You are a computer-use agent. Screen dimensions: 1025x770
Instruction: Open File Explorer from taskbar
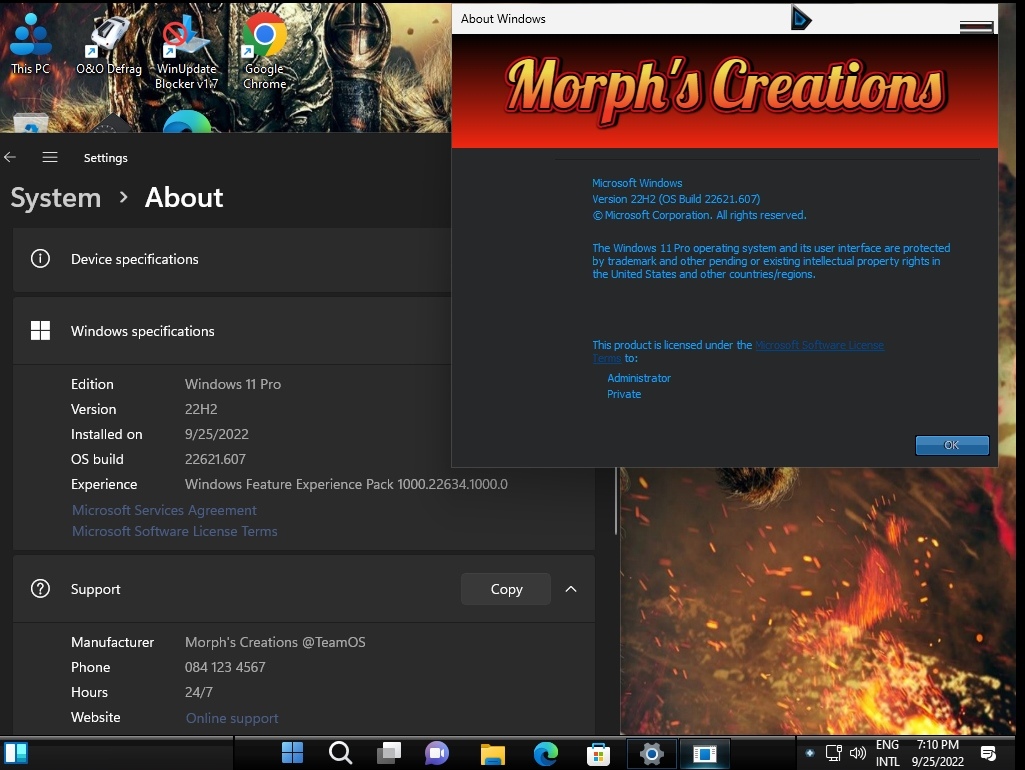pos(492,754)
